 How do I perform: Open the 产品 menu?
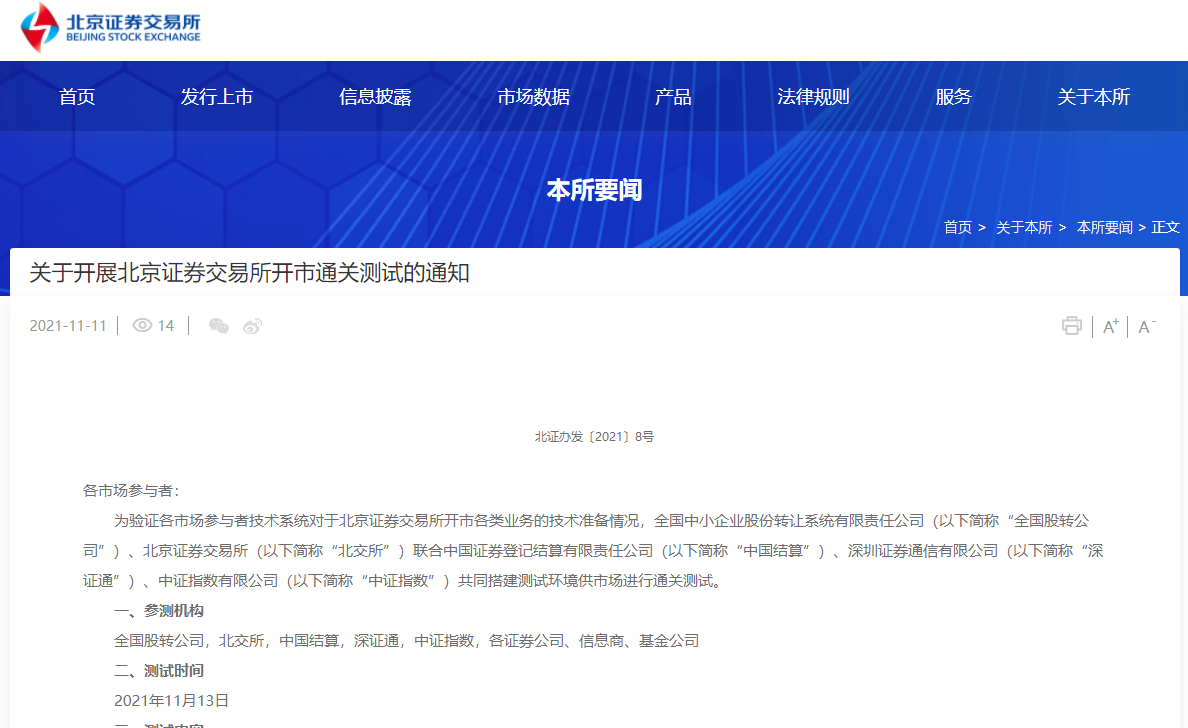[x=673, y=97]
